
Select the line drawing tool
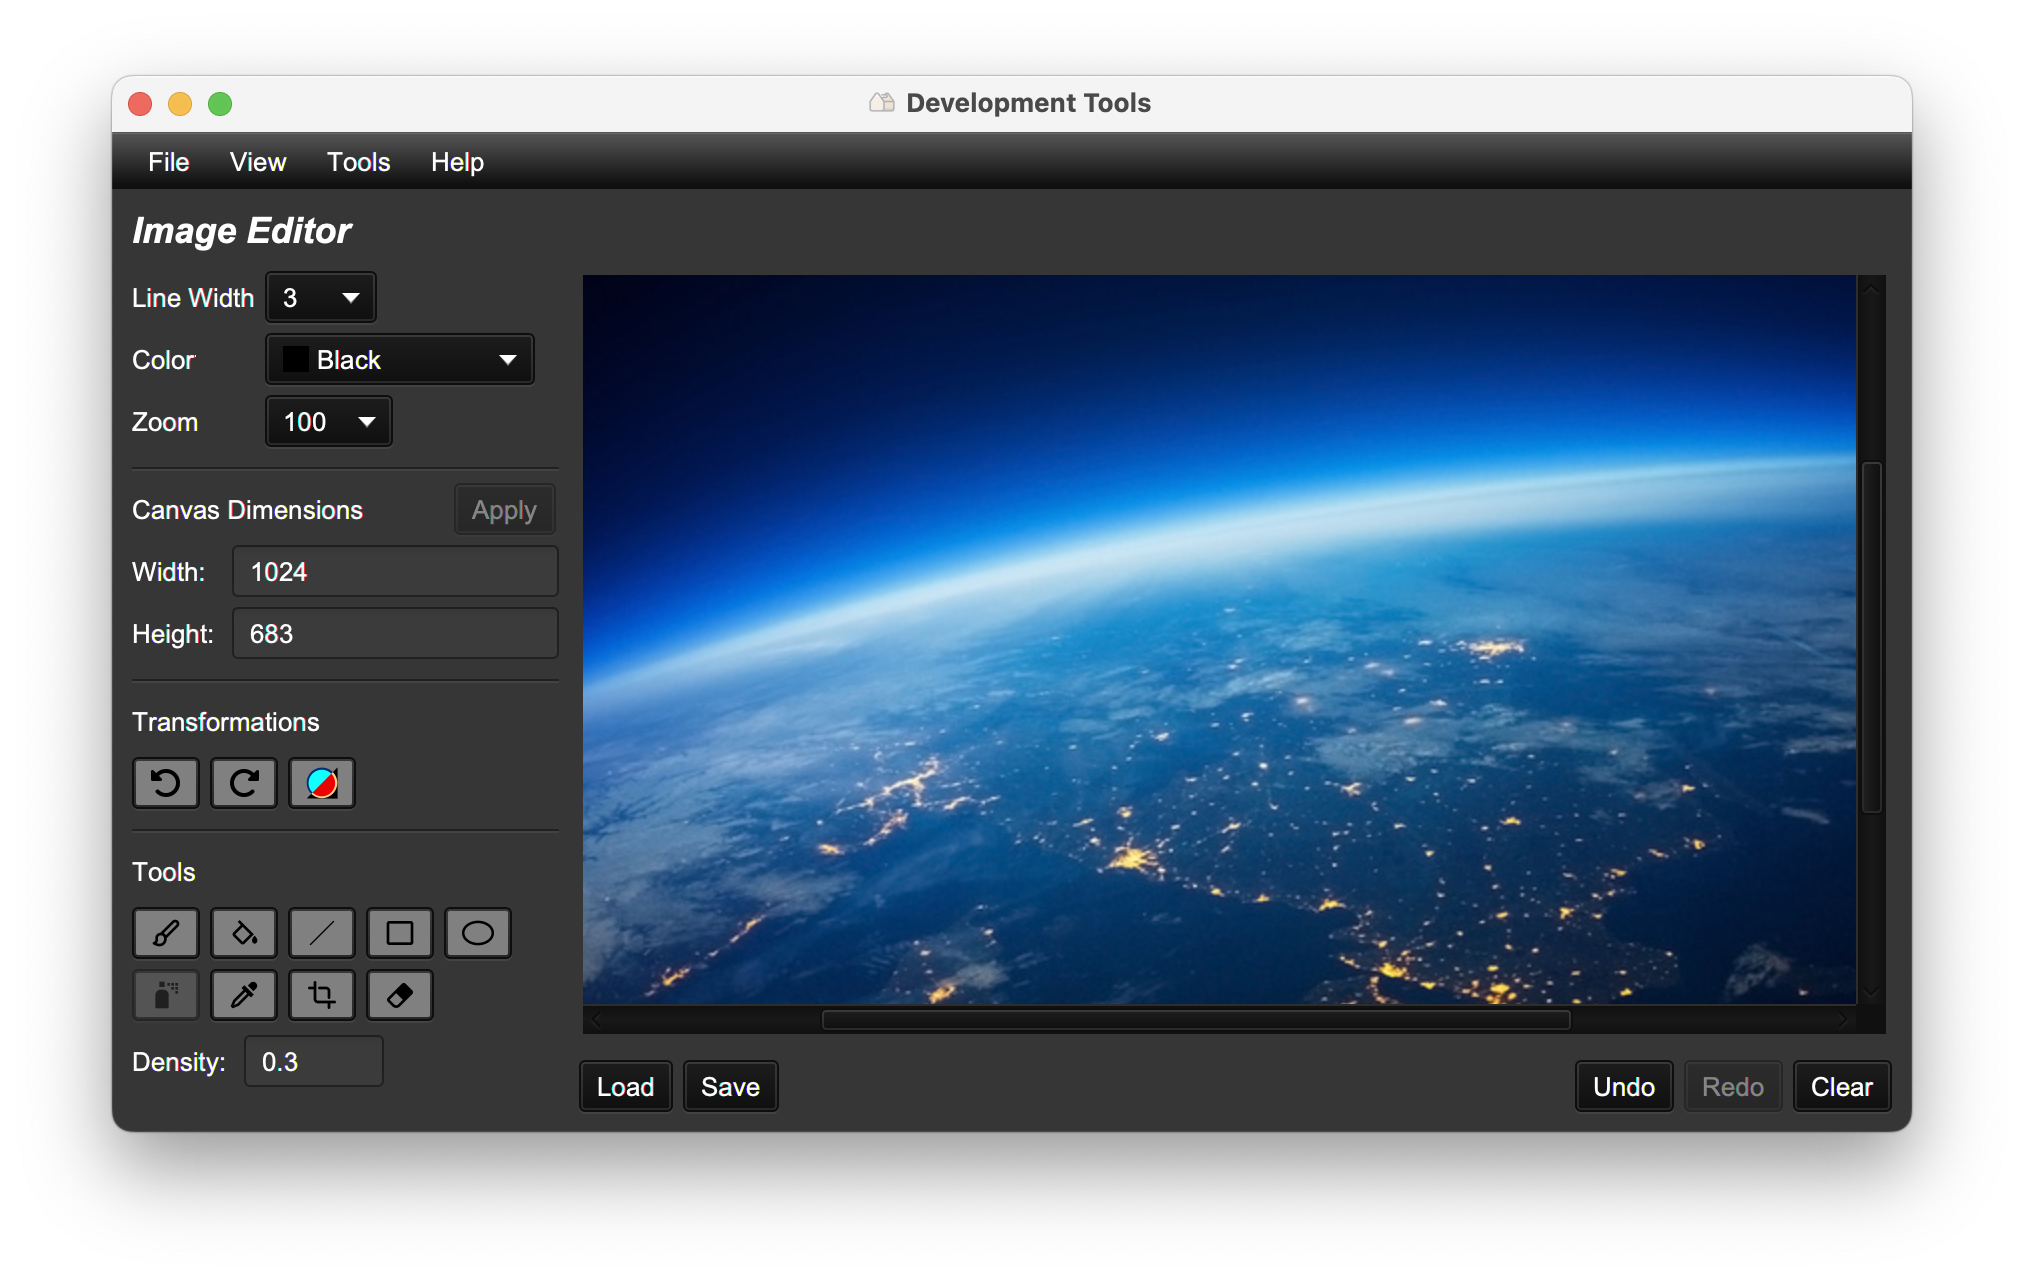[322, 933]
